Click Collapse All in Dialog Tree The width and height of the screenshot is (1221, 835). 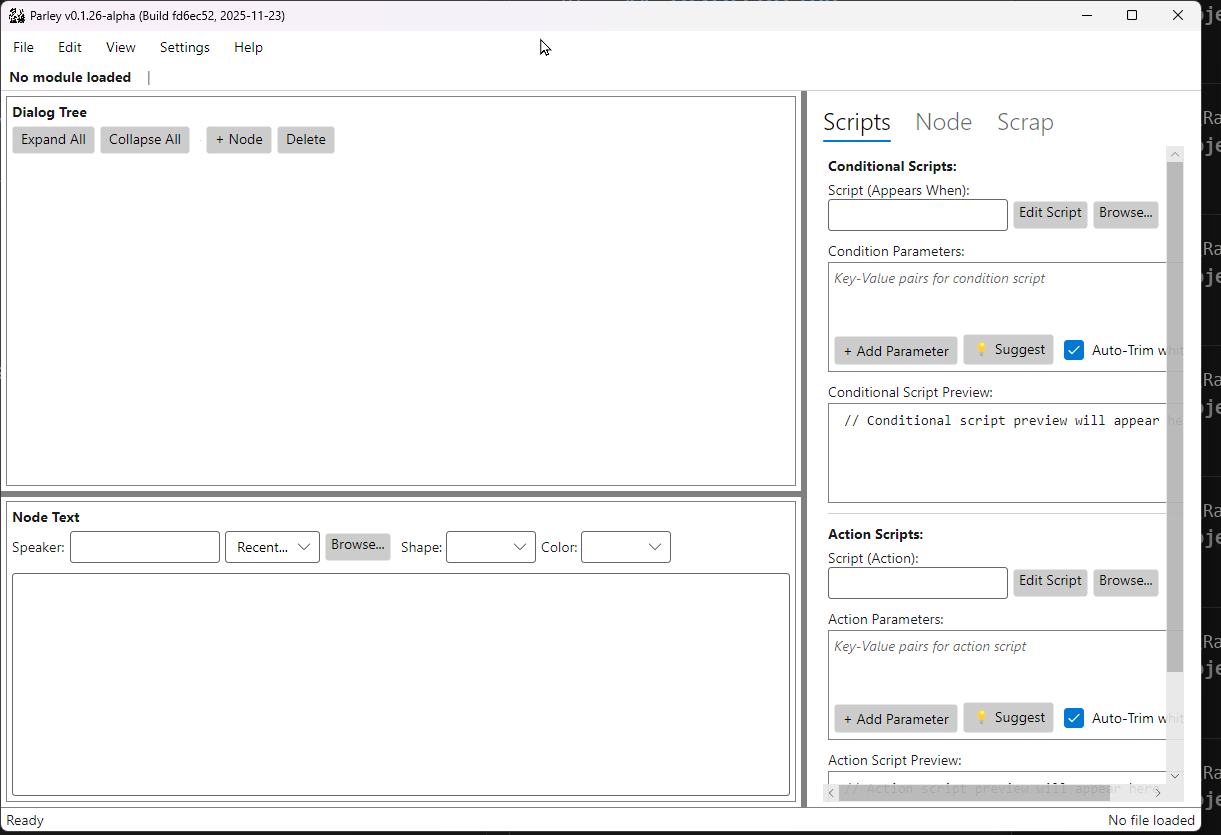click(145, 140)
